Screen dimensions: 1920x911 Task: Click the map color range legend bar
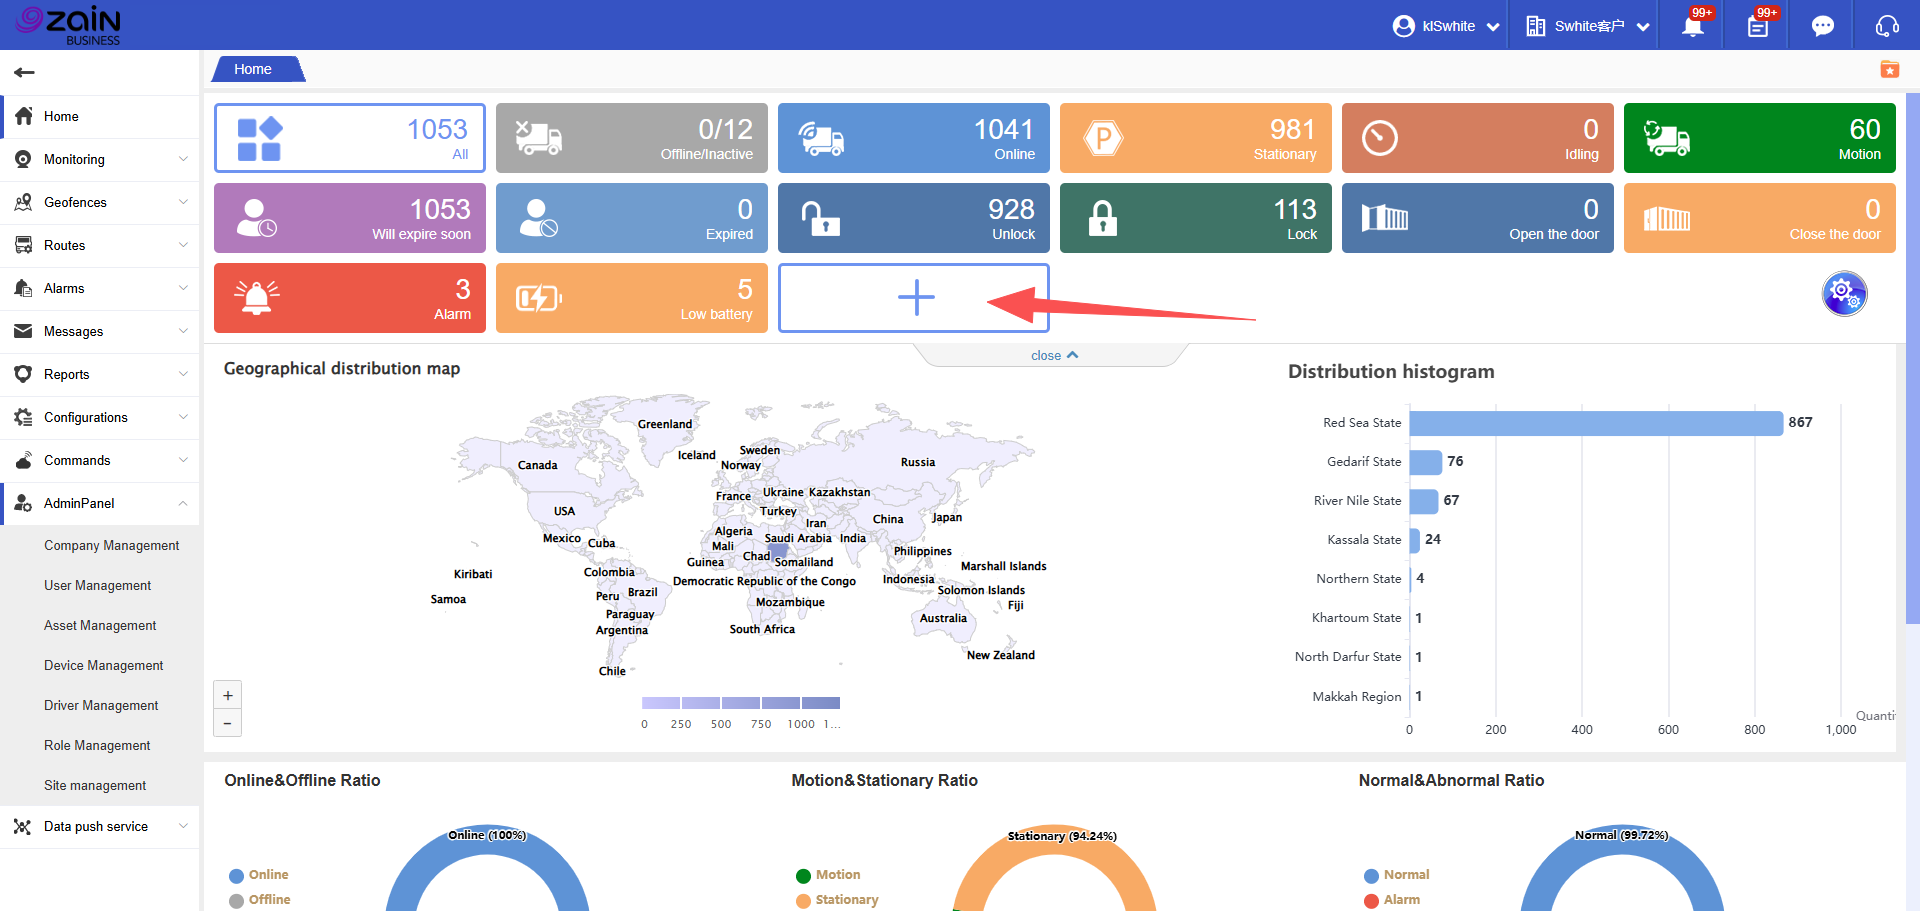click(740, 703)
